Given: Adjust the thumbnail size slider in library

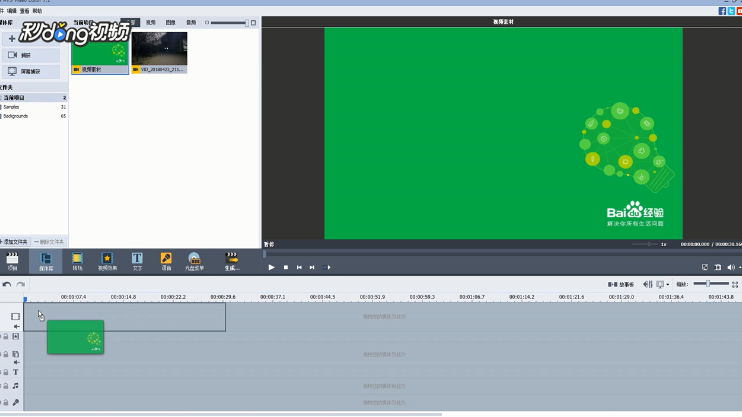Looking at the screenshot, I should (x=230, y=23).
